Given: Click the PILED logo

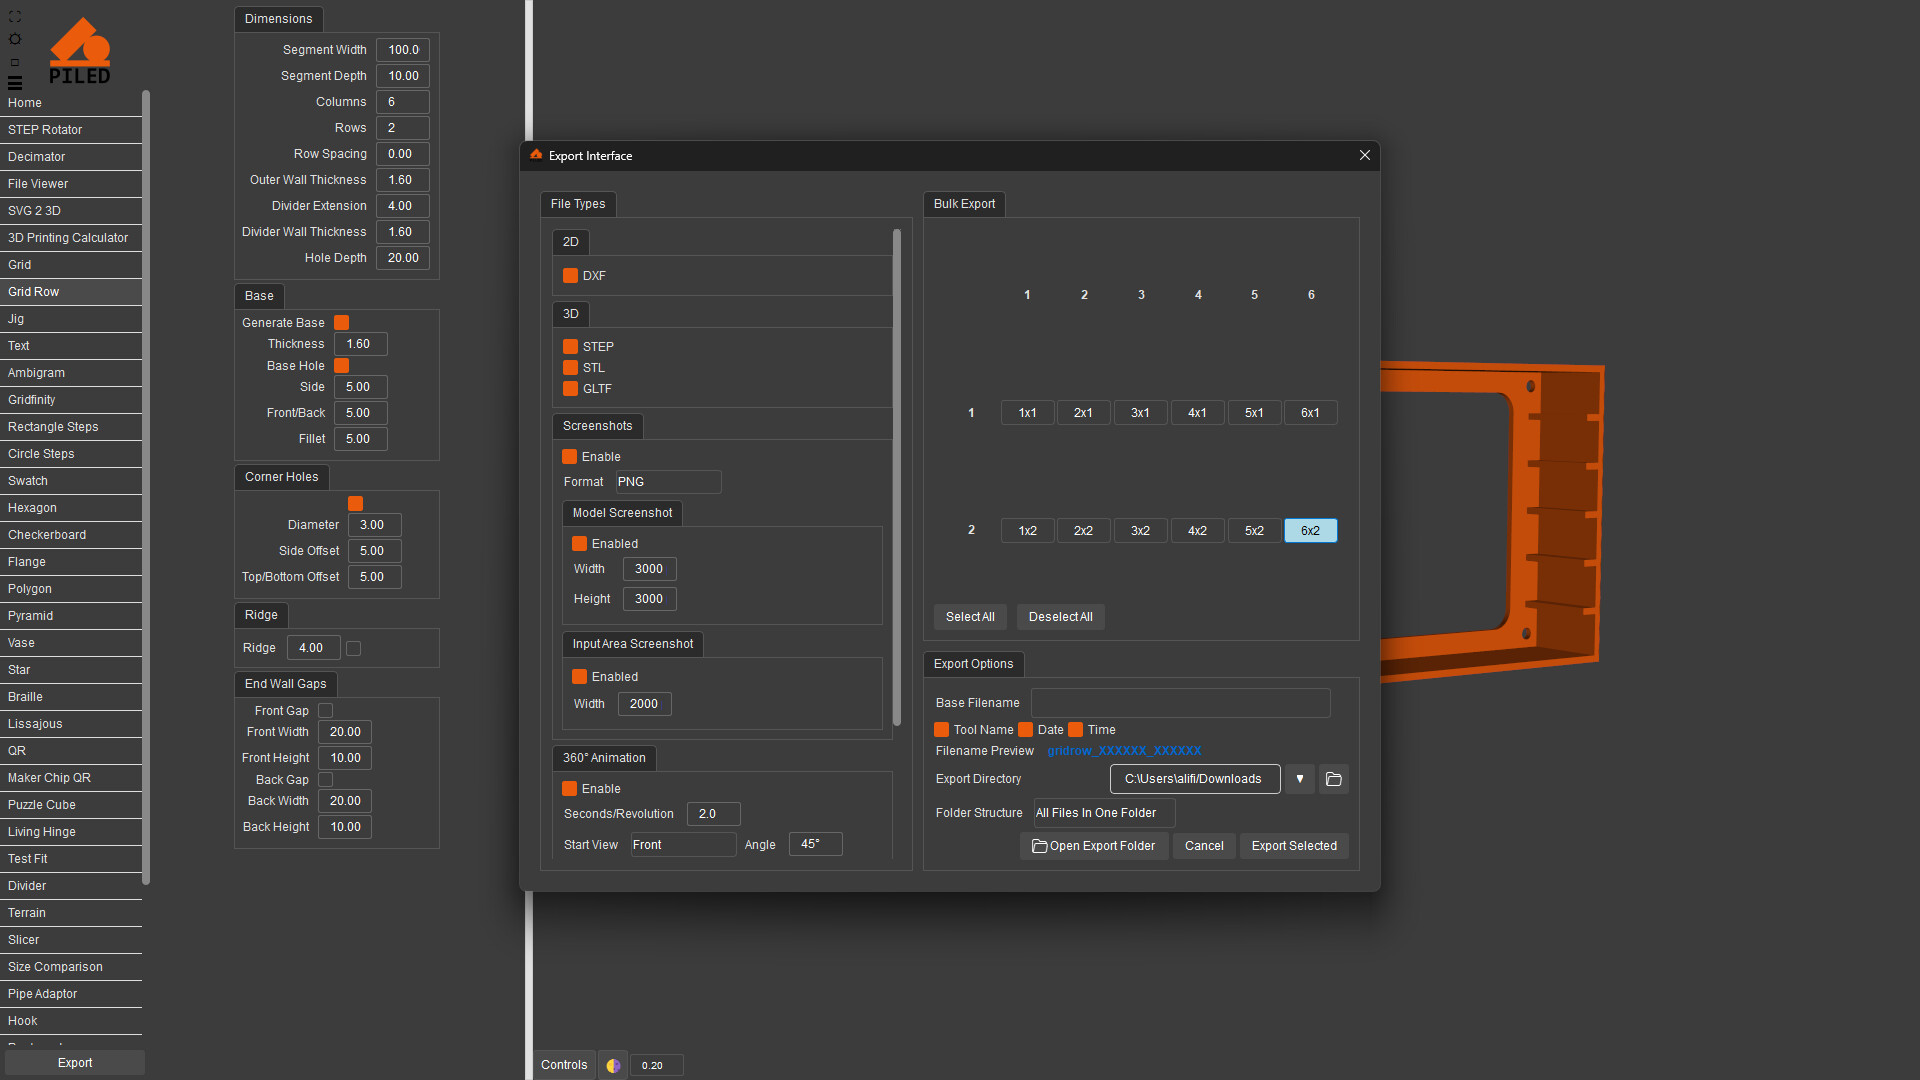Looking at the screenshot, I should (x=80, y=52).
